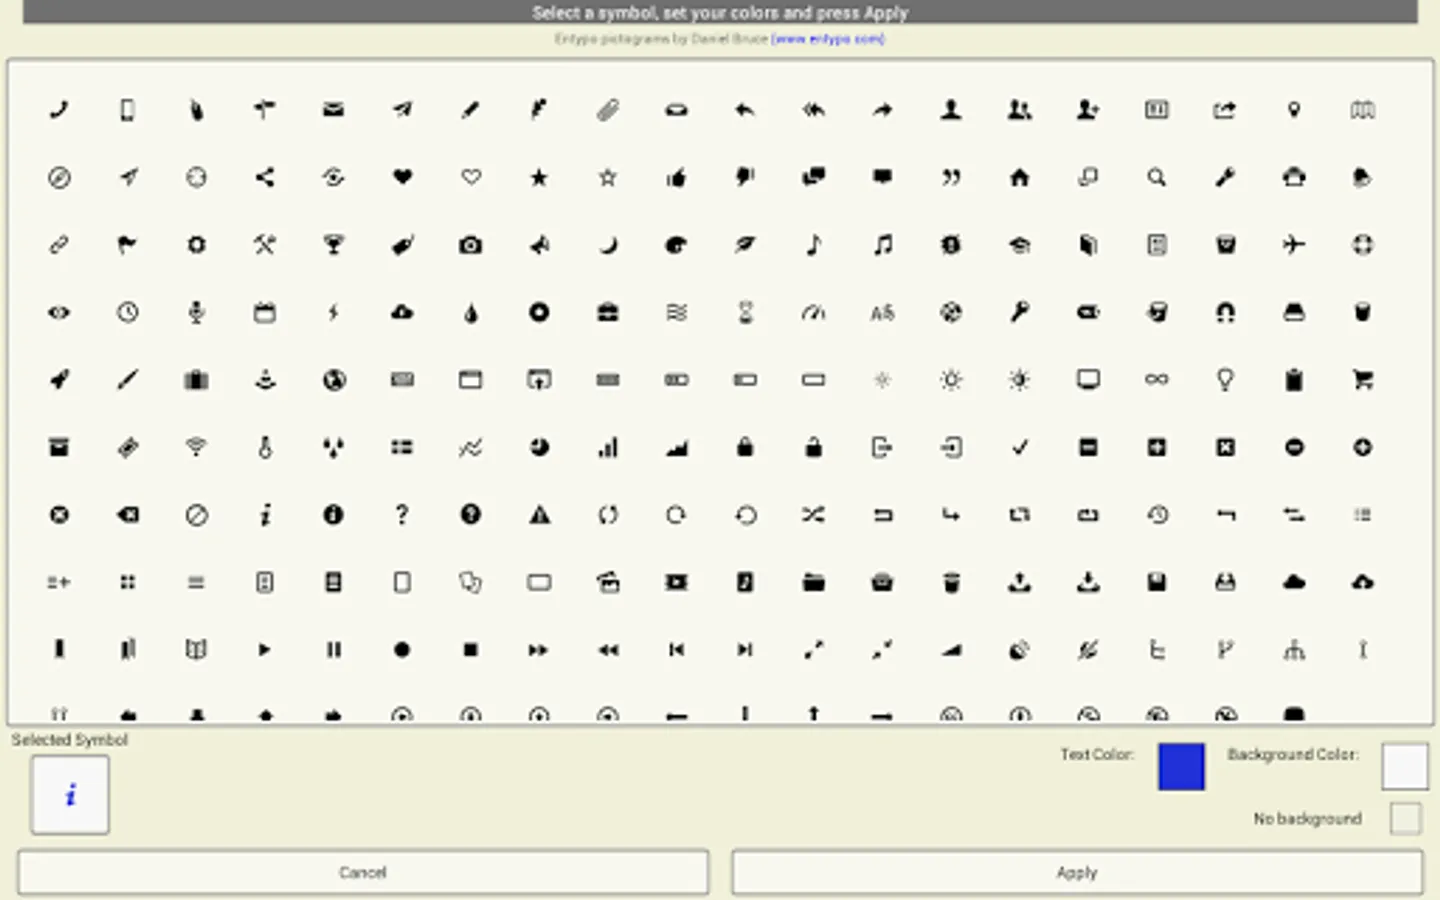Image resolution: width=1440 pixels, height=900 pixels.
Task: Select the plain question mark symbol
Action: click(402, 515)
